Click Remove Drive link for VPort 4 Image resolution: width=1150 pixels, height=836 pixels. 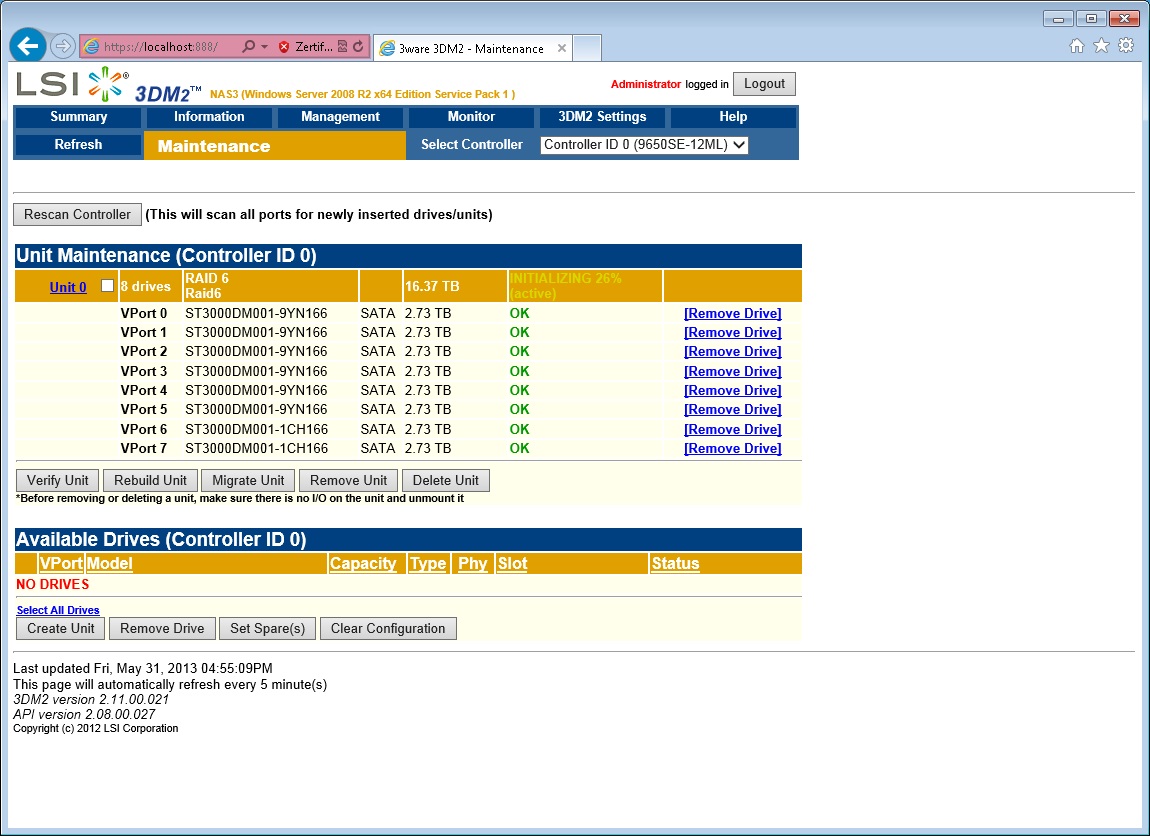tap(733, 390)
